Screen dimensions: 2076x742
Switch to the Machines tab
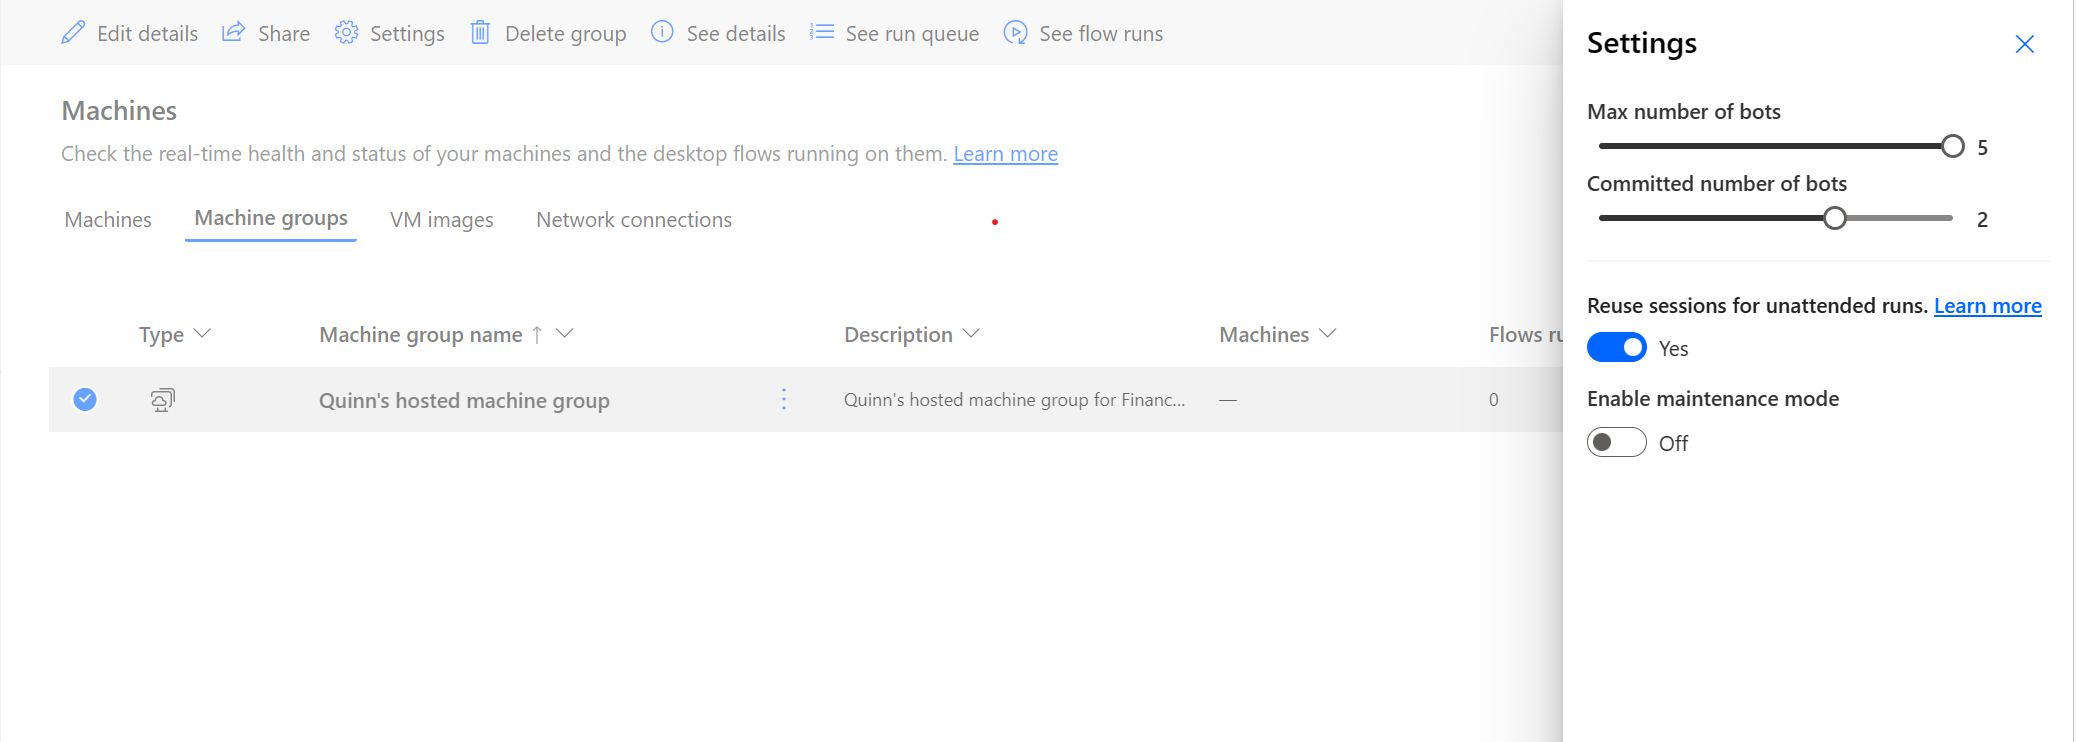[108, 219]
